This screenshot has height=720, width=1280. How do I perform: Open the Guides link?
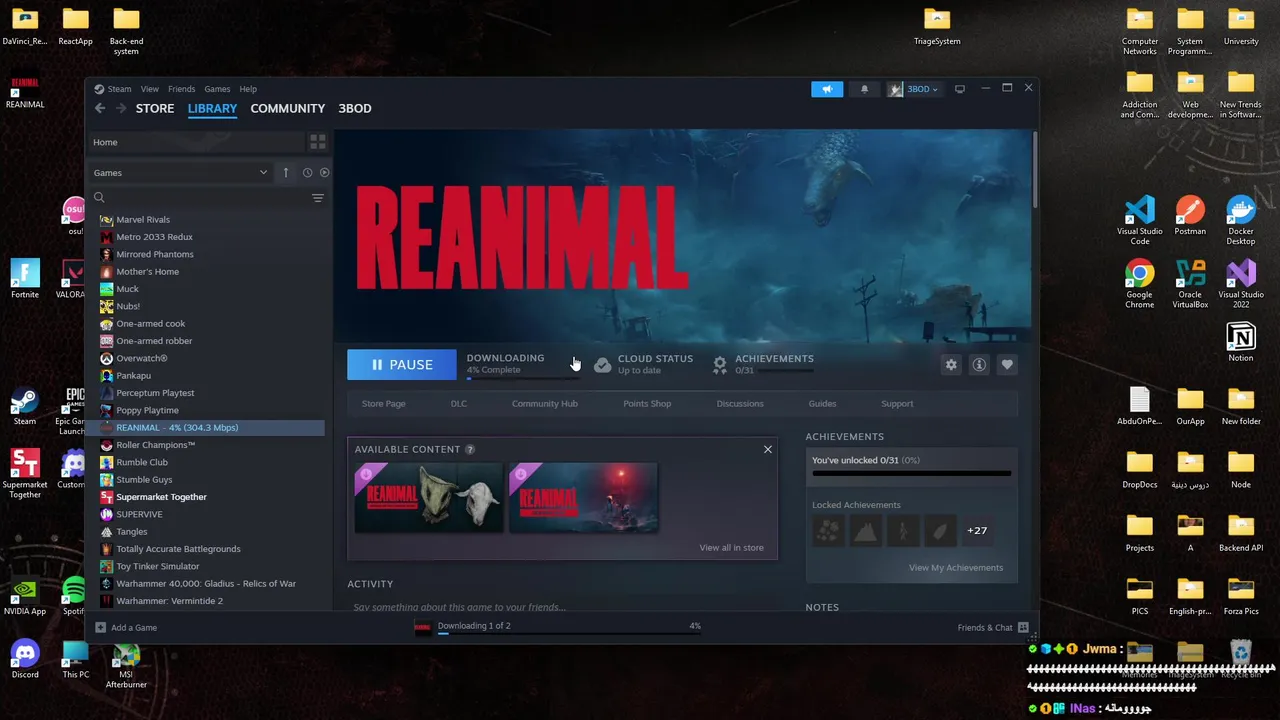(x=822, y=404)
